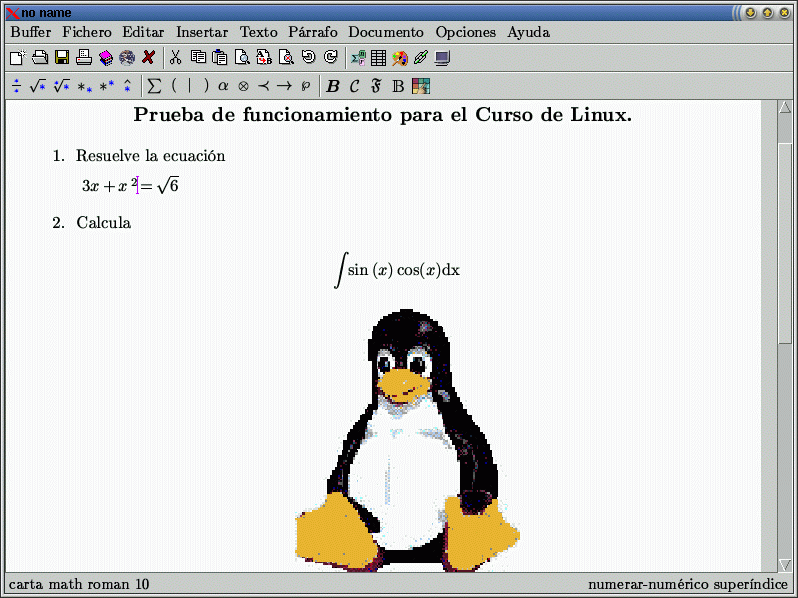
Task: Cut the selection with the scissors icon
Action: (x=176, y=57)
